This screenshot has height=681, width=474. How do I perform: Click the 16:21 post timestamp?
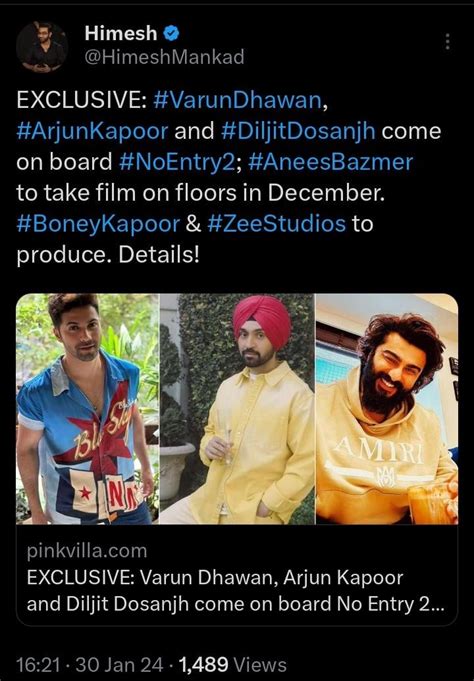coord(38,664)
